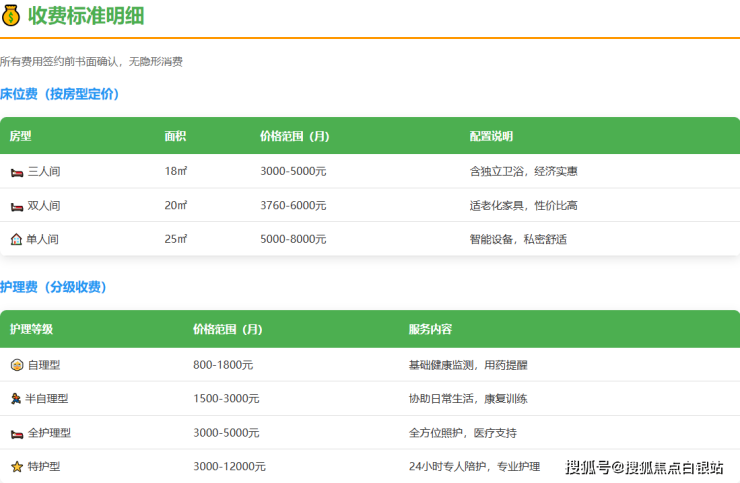
Task: Click the 20㎡ area cell
Action: point(176,205)
